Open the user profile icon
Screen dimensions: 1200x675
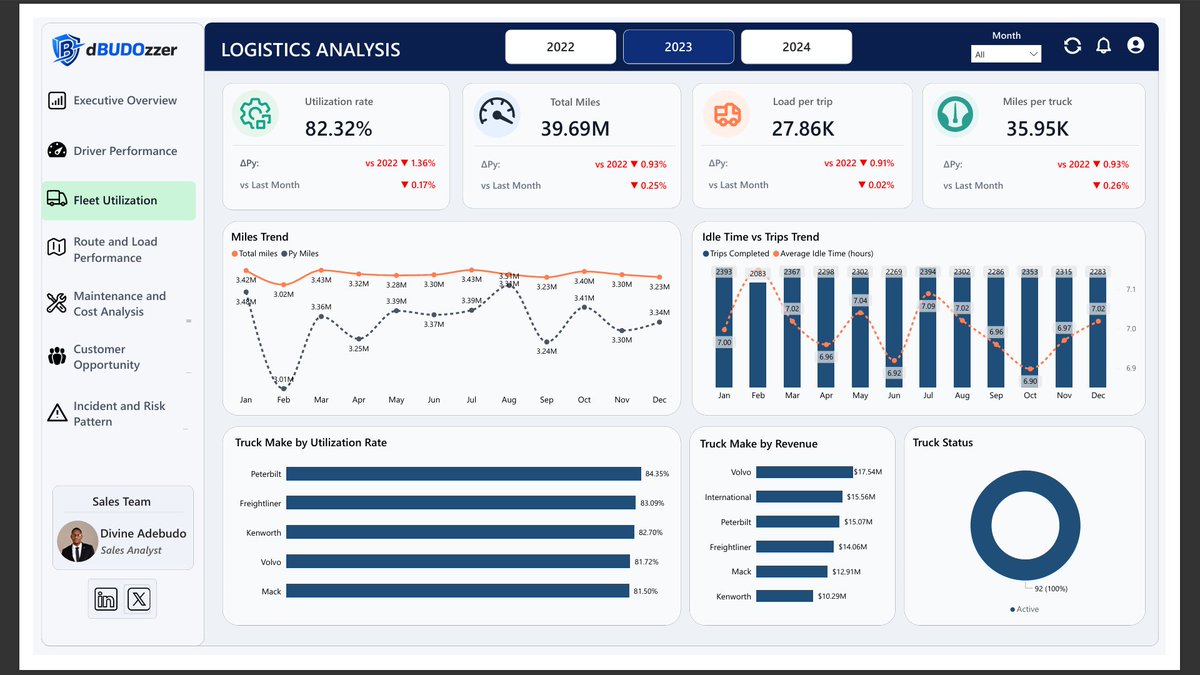1135,46
